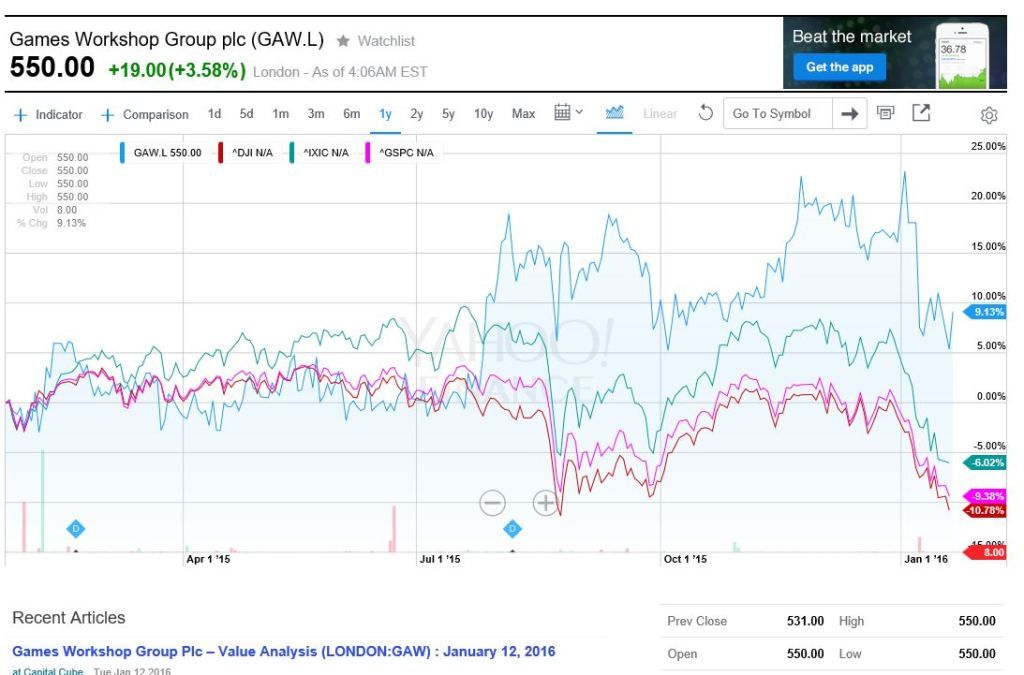Submit symbol with the arrow button

[x=850, y=114]
